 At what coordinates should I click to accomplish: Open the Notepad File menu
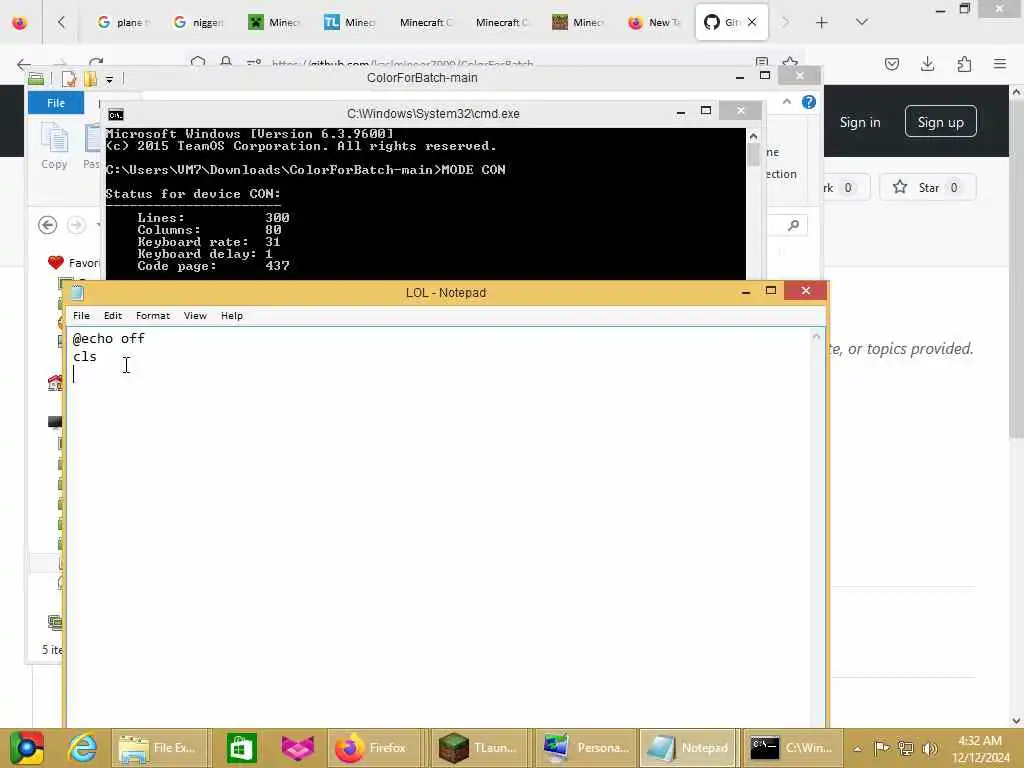point(82,315)
